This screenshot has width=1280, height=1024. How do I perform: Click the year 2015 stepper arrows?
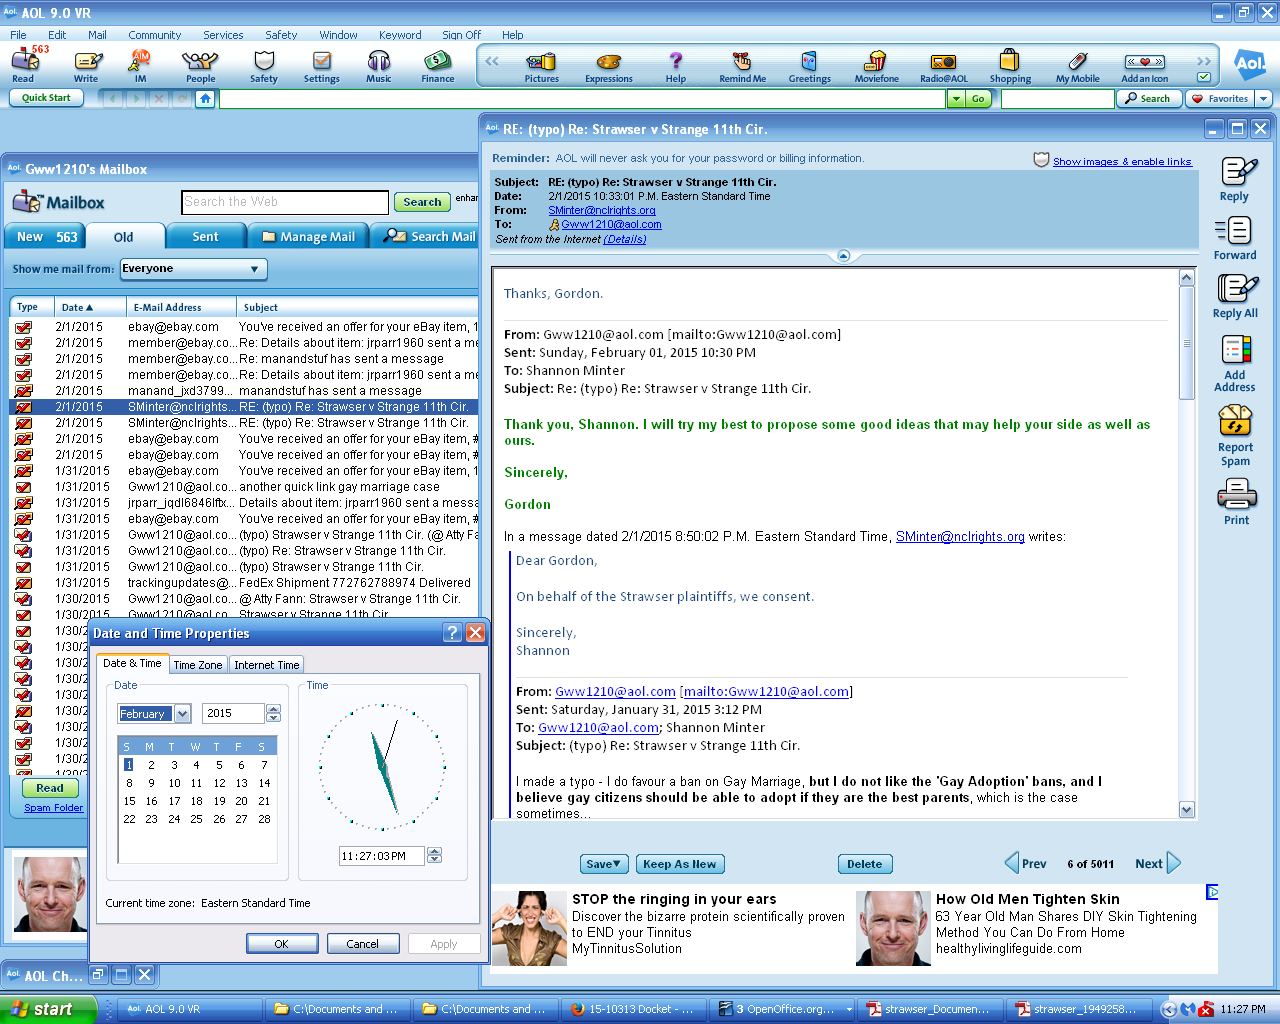point(274,714)
